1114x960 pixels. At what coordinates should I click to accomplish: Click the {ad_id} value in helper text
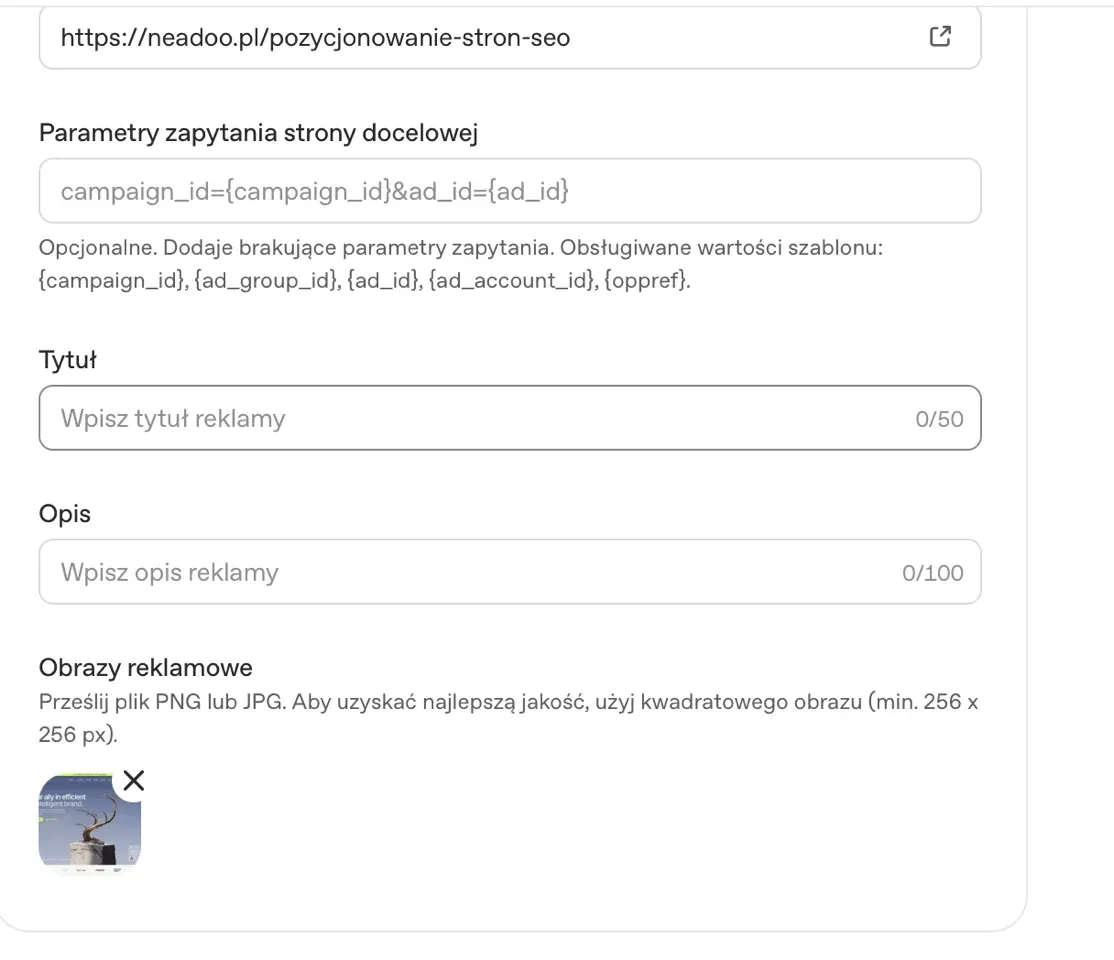384,280
